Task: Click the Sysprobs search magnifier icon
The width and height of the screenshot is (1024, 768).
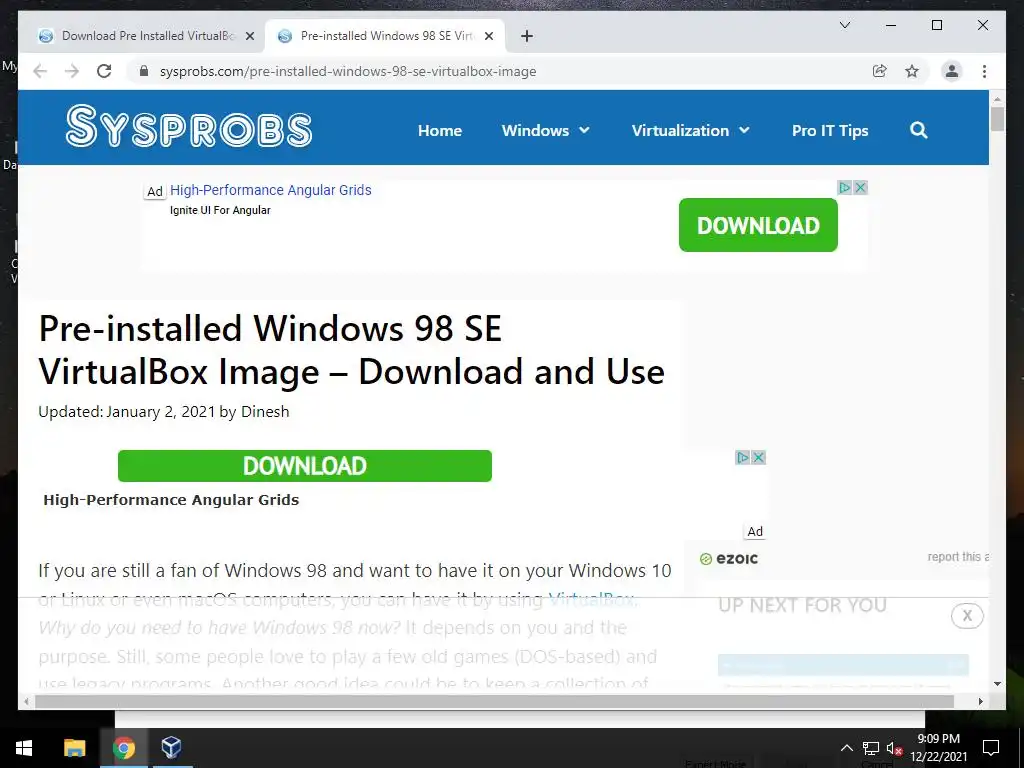Action: click(918, 130)
